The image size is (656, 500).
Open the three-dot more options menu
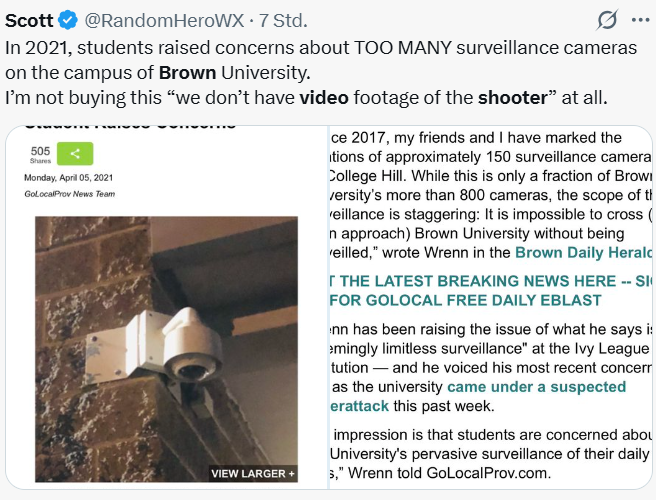[641, 20]
